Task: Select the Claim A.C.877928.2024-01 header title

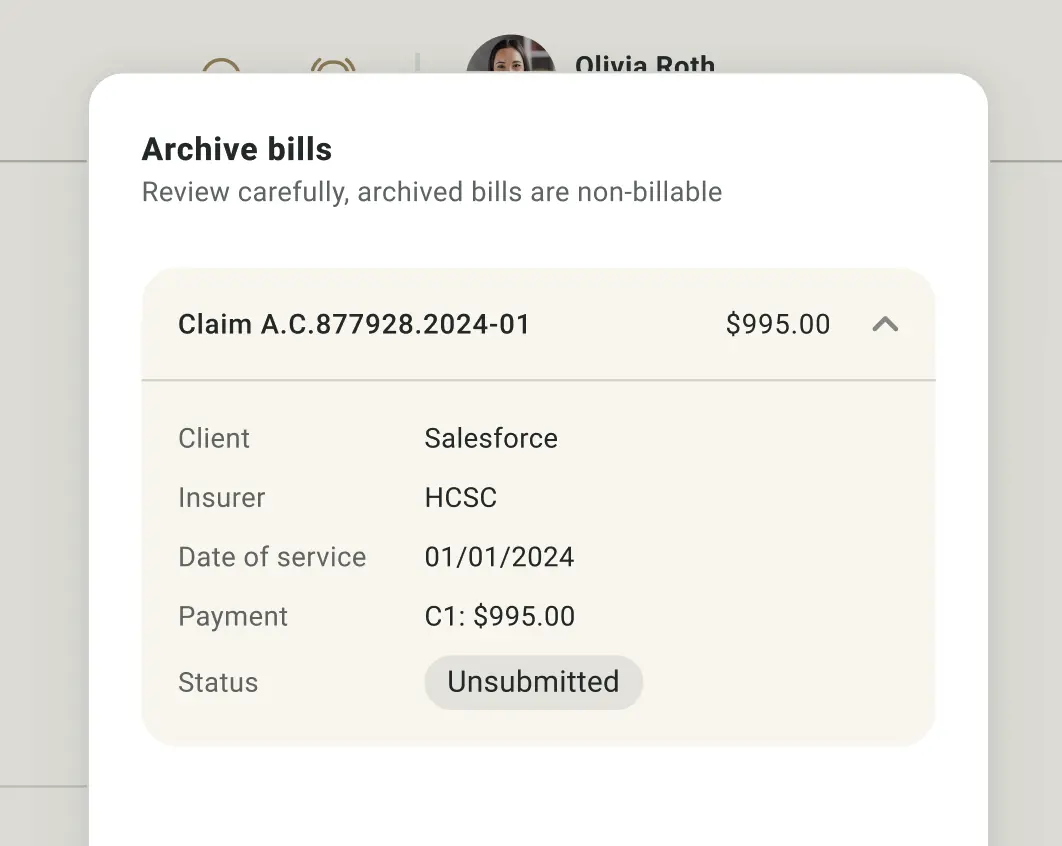Action: (354, 324)
